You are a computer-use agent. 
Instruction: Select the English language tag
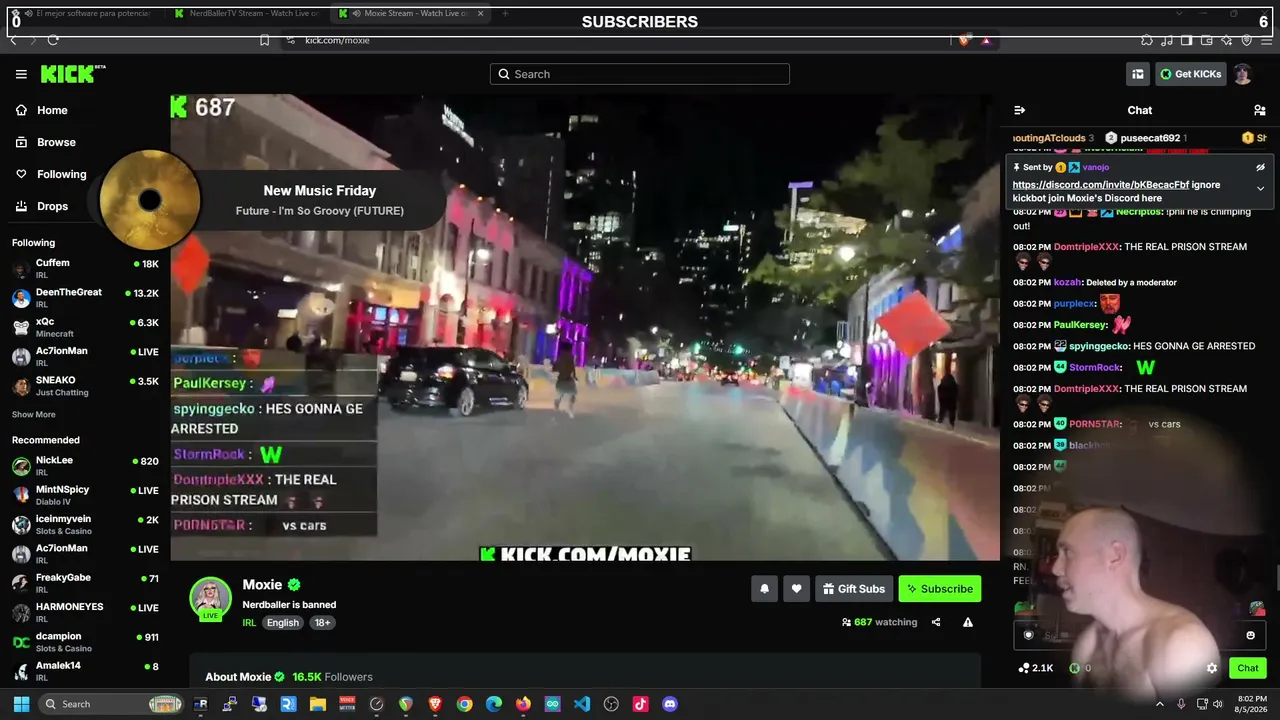point(282,623)
